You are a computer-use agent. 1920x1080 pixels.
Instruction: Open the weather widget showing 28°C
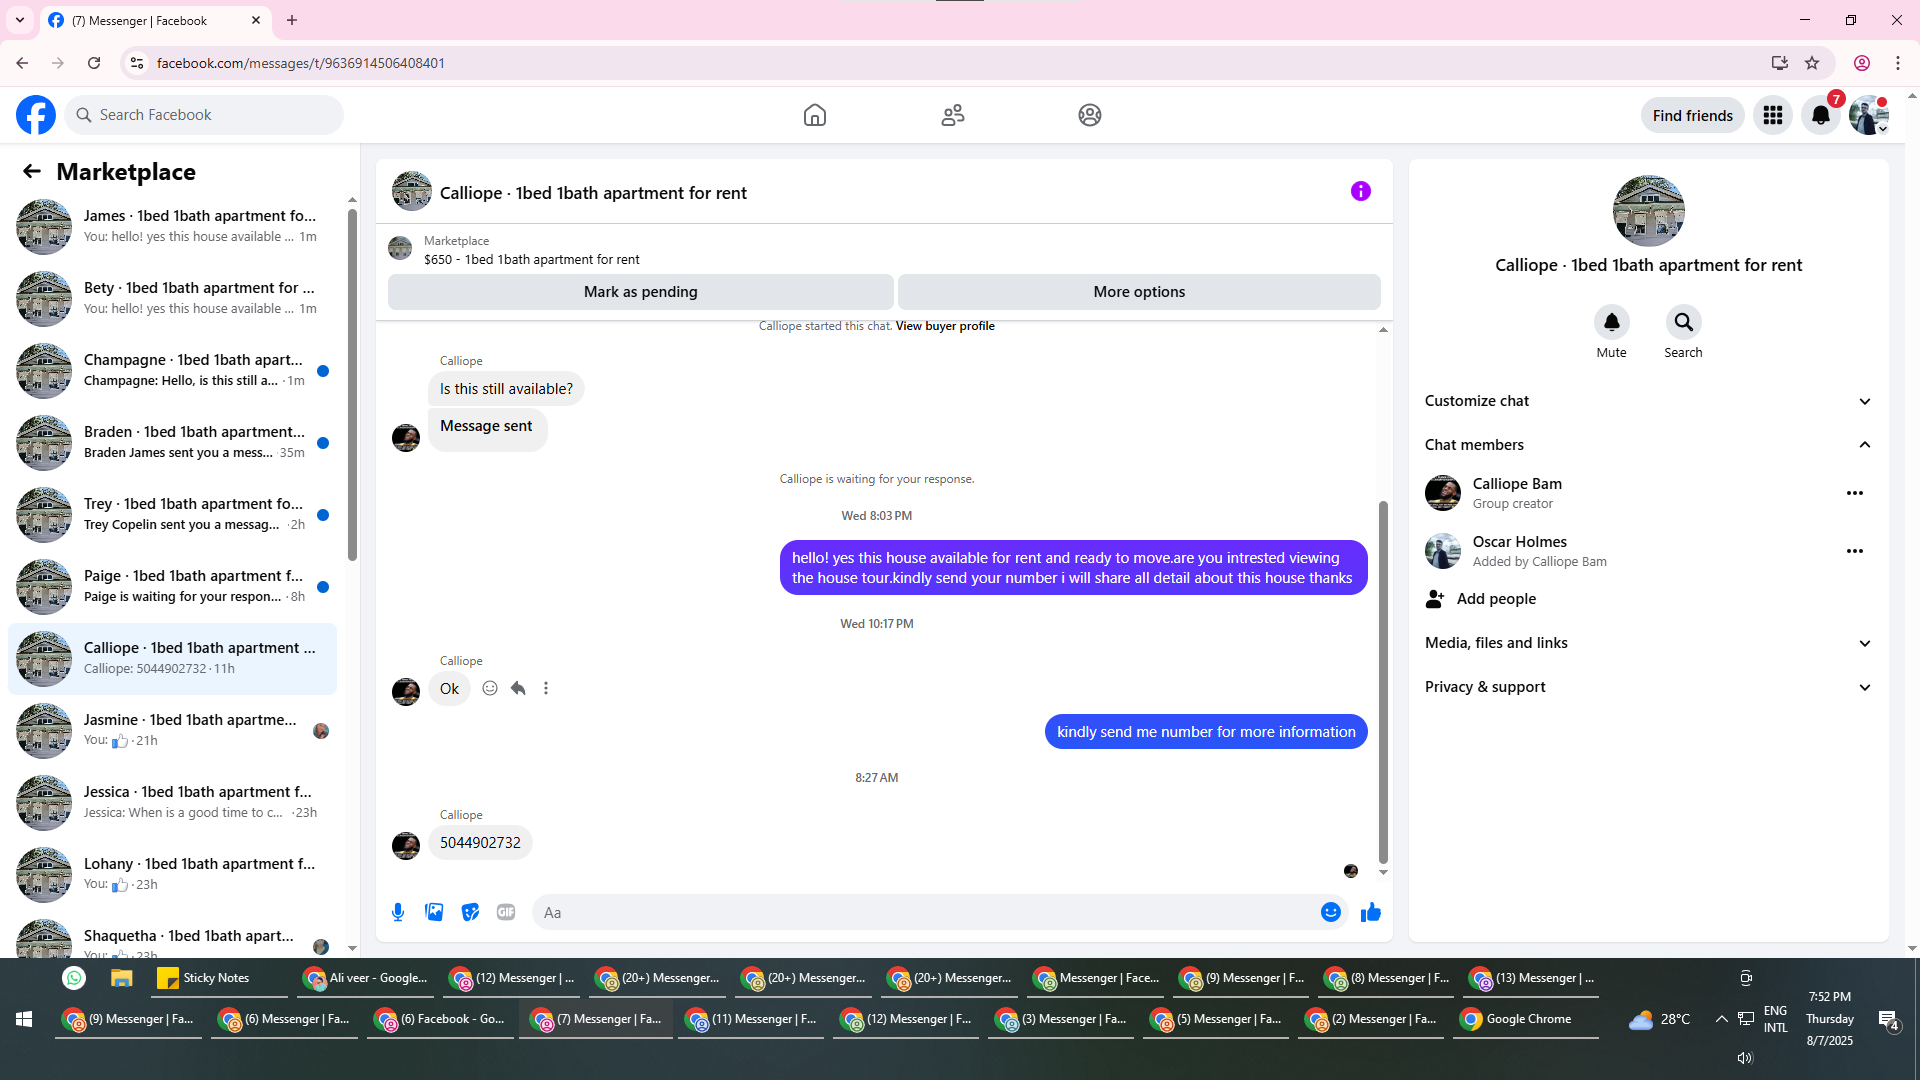[1660, 1020]
